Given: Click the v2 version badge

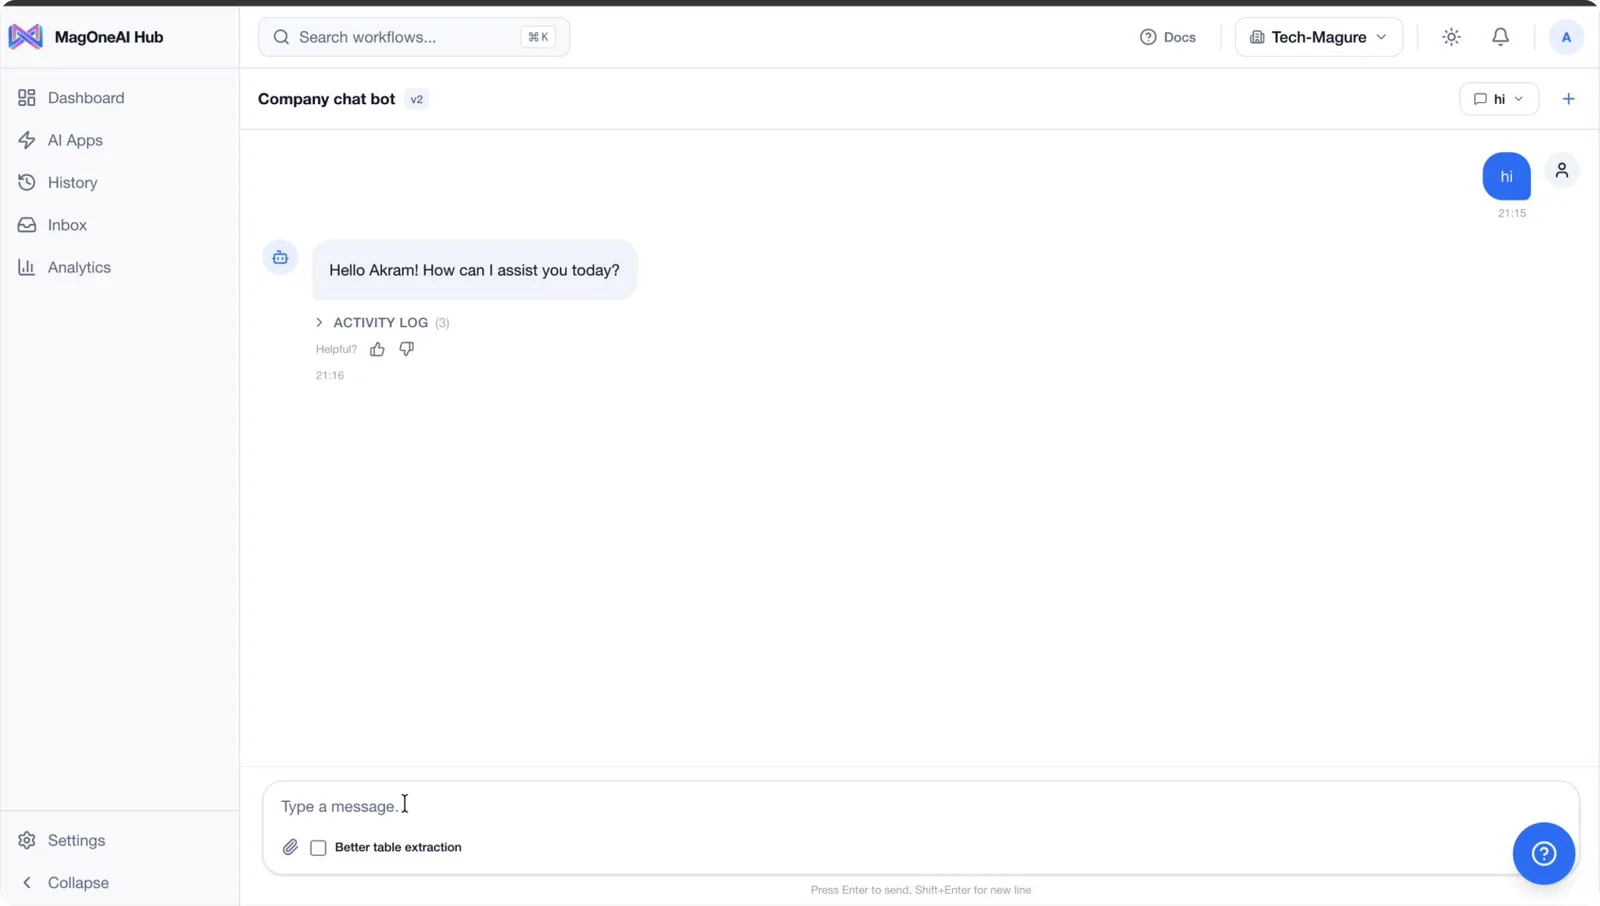Looking at the screenshot, I should pyautogui.click(x=417, y=99).
